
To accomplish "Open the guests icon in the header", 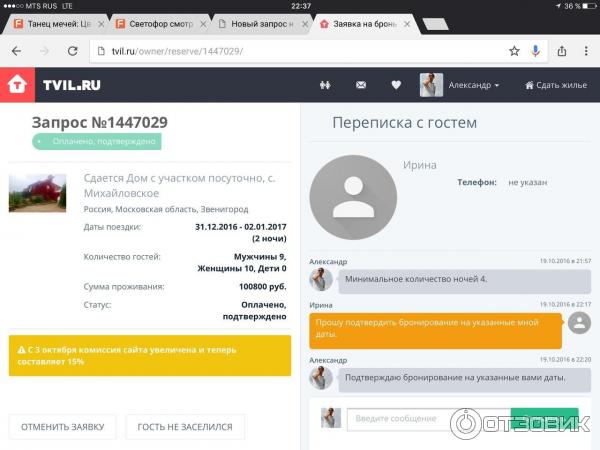I will [325, 86].
